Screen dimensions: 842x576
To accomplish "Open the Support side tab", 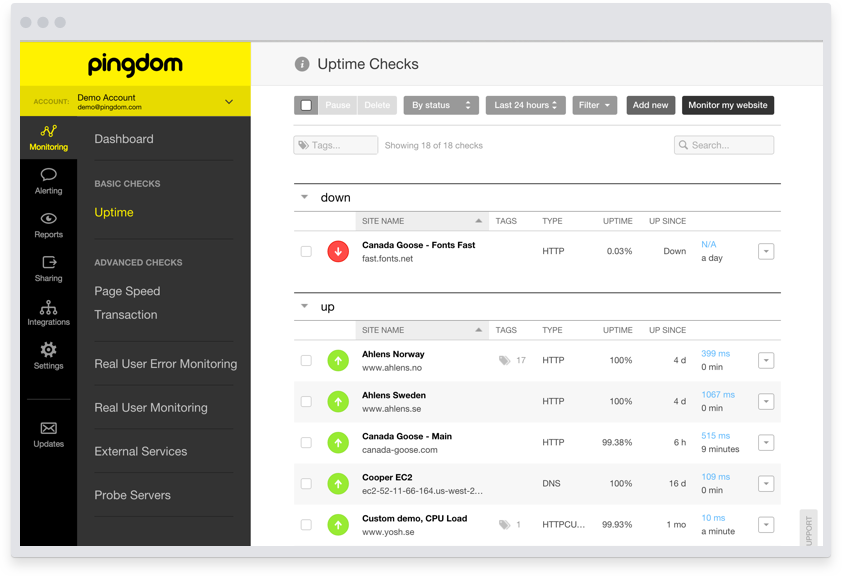I will click(808, 528).
